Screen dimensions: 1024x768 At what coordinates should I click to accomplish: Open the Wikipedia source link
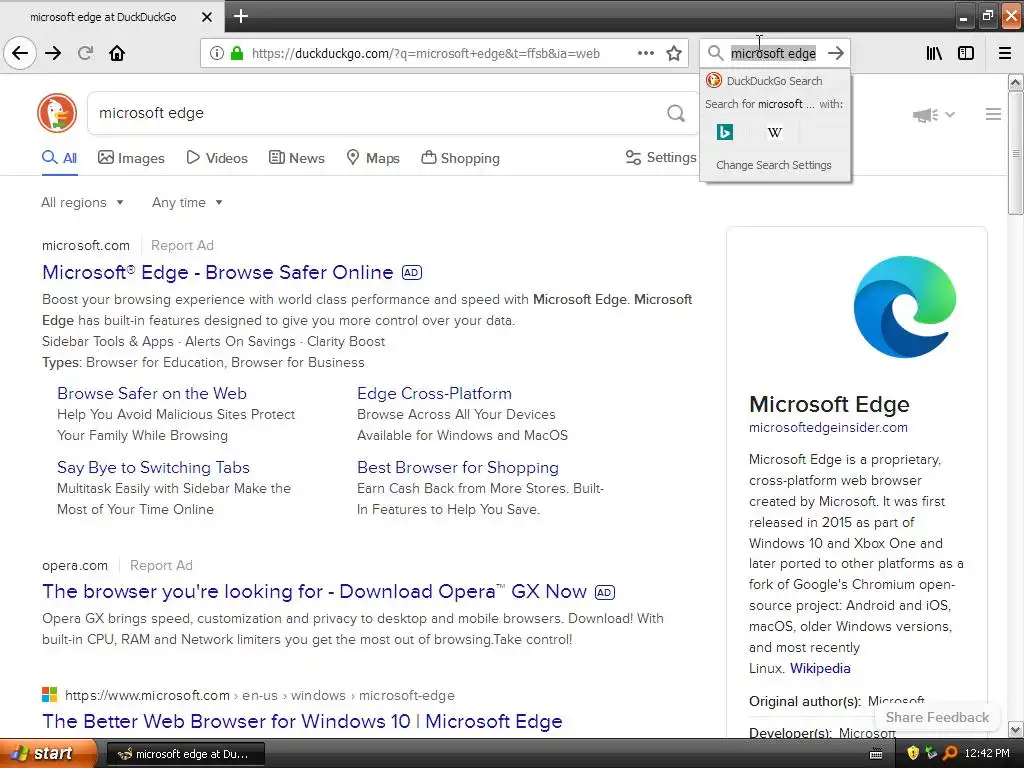[x=820, y=668]
